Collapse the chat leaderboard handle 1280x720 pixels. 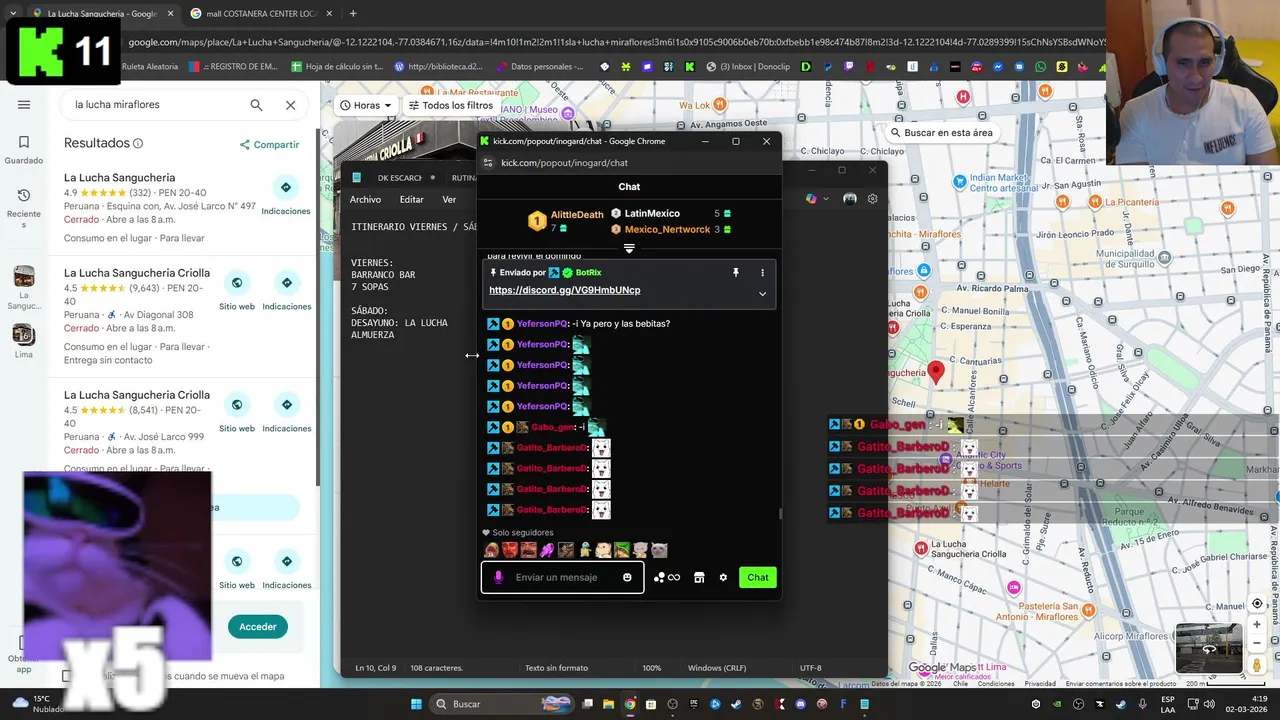coord(629,247)
